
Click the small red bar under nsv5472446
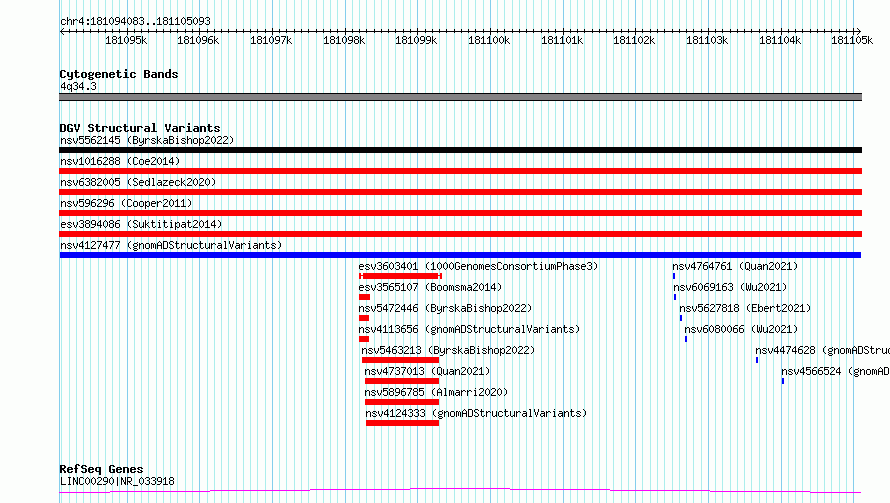pyautogui.click(x=364, y=318)
